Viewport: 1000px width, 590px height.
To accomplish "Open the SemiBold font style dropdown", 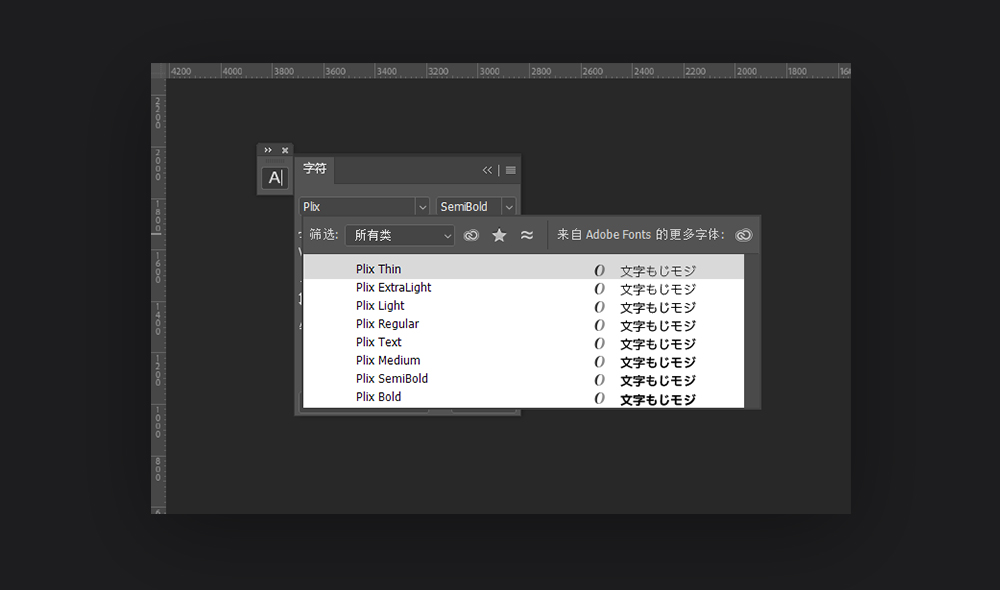I will click(x=508, y=207).
